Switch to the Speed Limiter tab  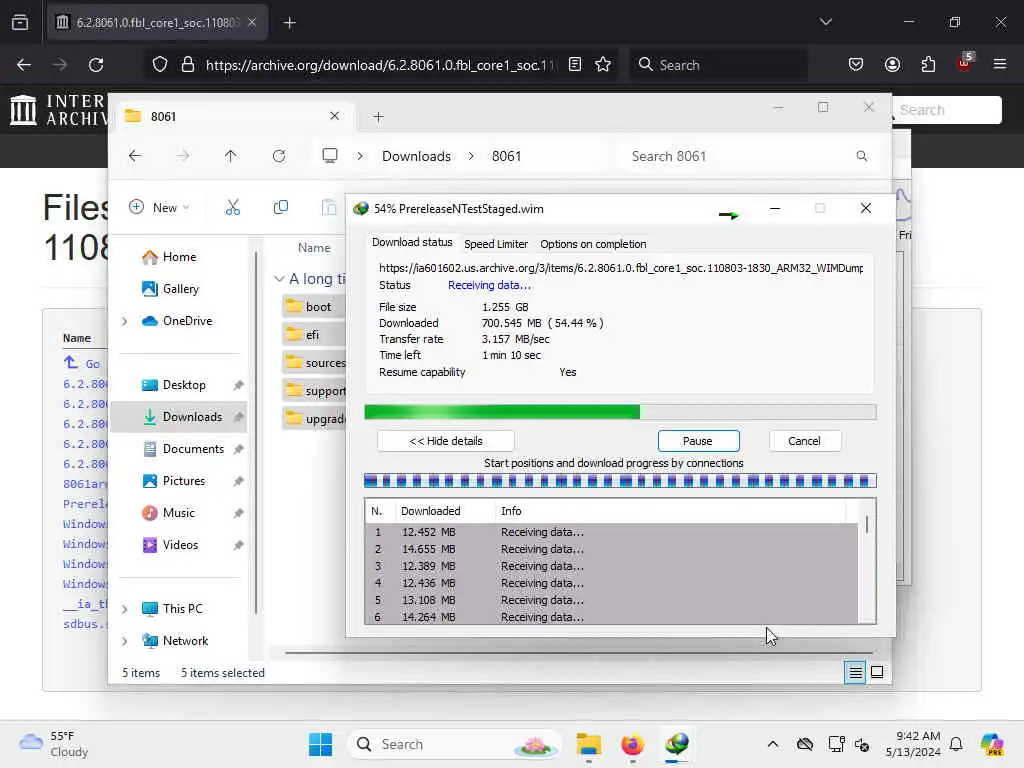pyautogui.click(x=496, y=244)
